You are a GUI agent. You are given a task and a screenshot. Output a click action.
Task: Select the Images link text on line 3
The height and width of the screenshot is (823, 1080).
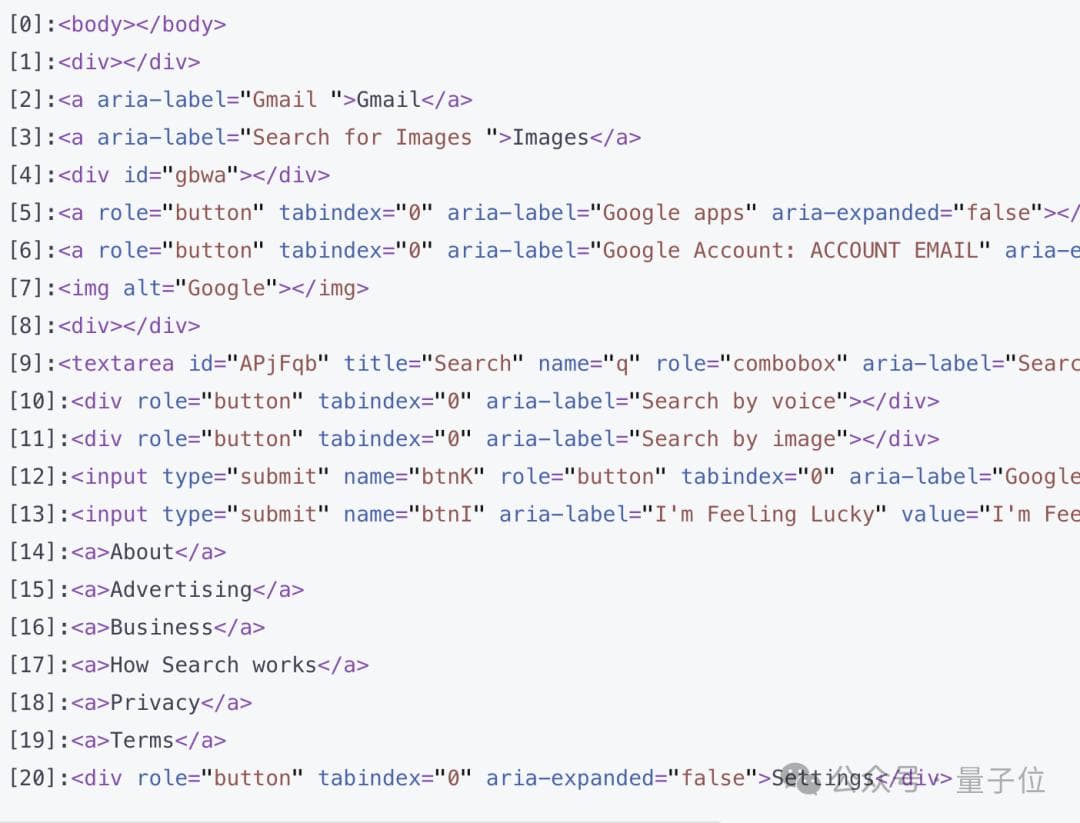(550, 137)
